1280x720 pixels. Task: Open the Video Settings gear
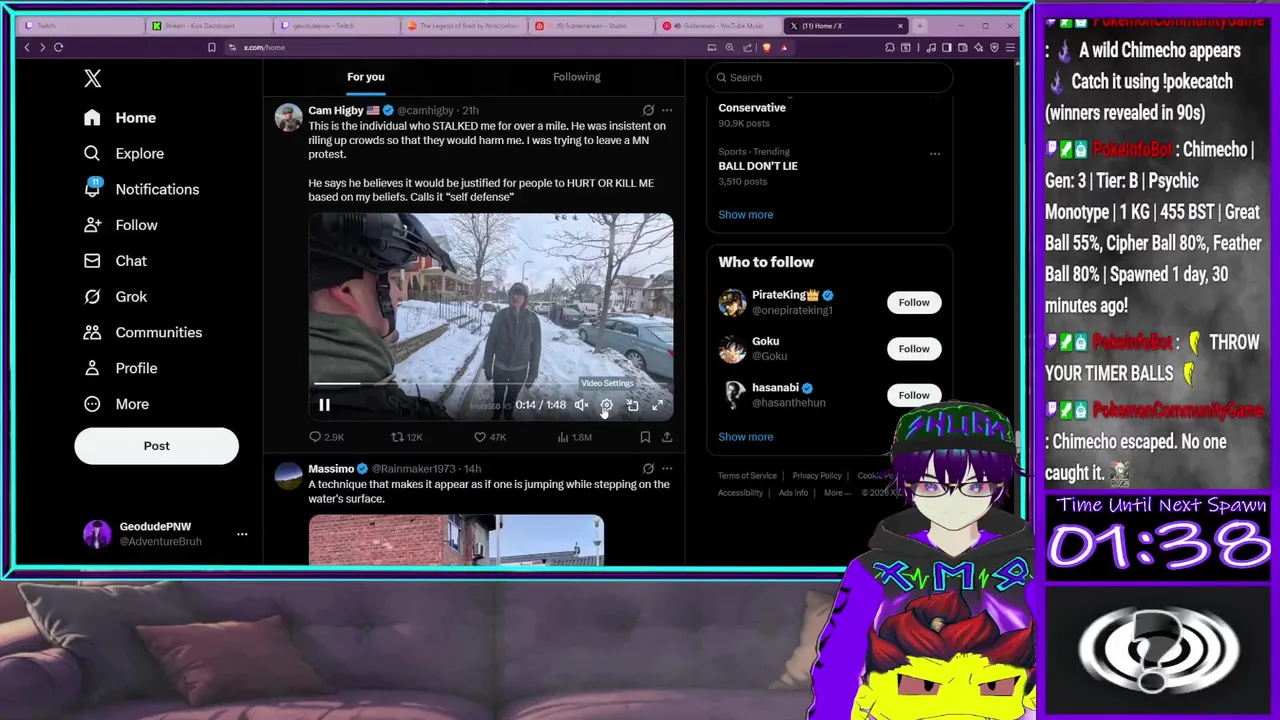pyautogui.click(x=606, y=405)
